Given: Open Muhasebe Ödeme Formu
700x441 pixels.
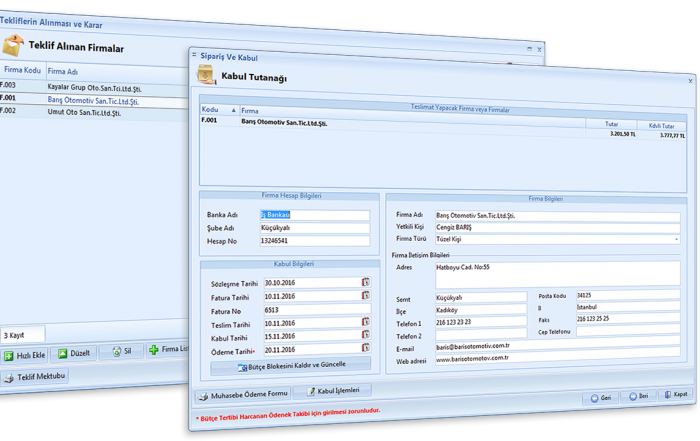Looking at the screenshot, I should tap(247, 391).
